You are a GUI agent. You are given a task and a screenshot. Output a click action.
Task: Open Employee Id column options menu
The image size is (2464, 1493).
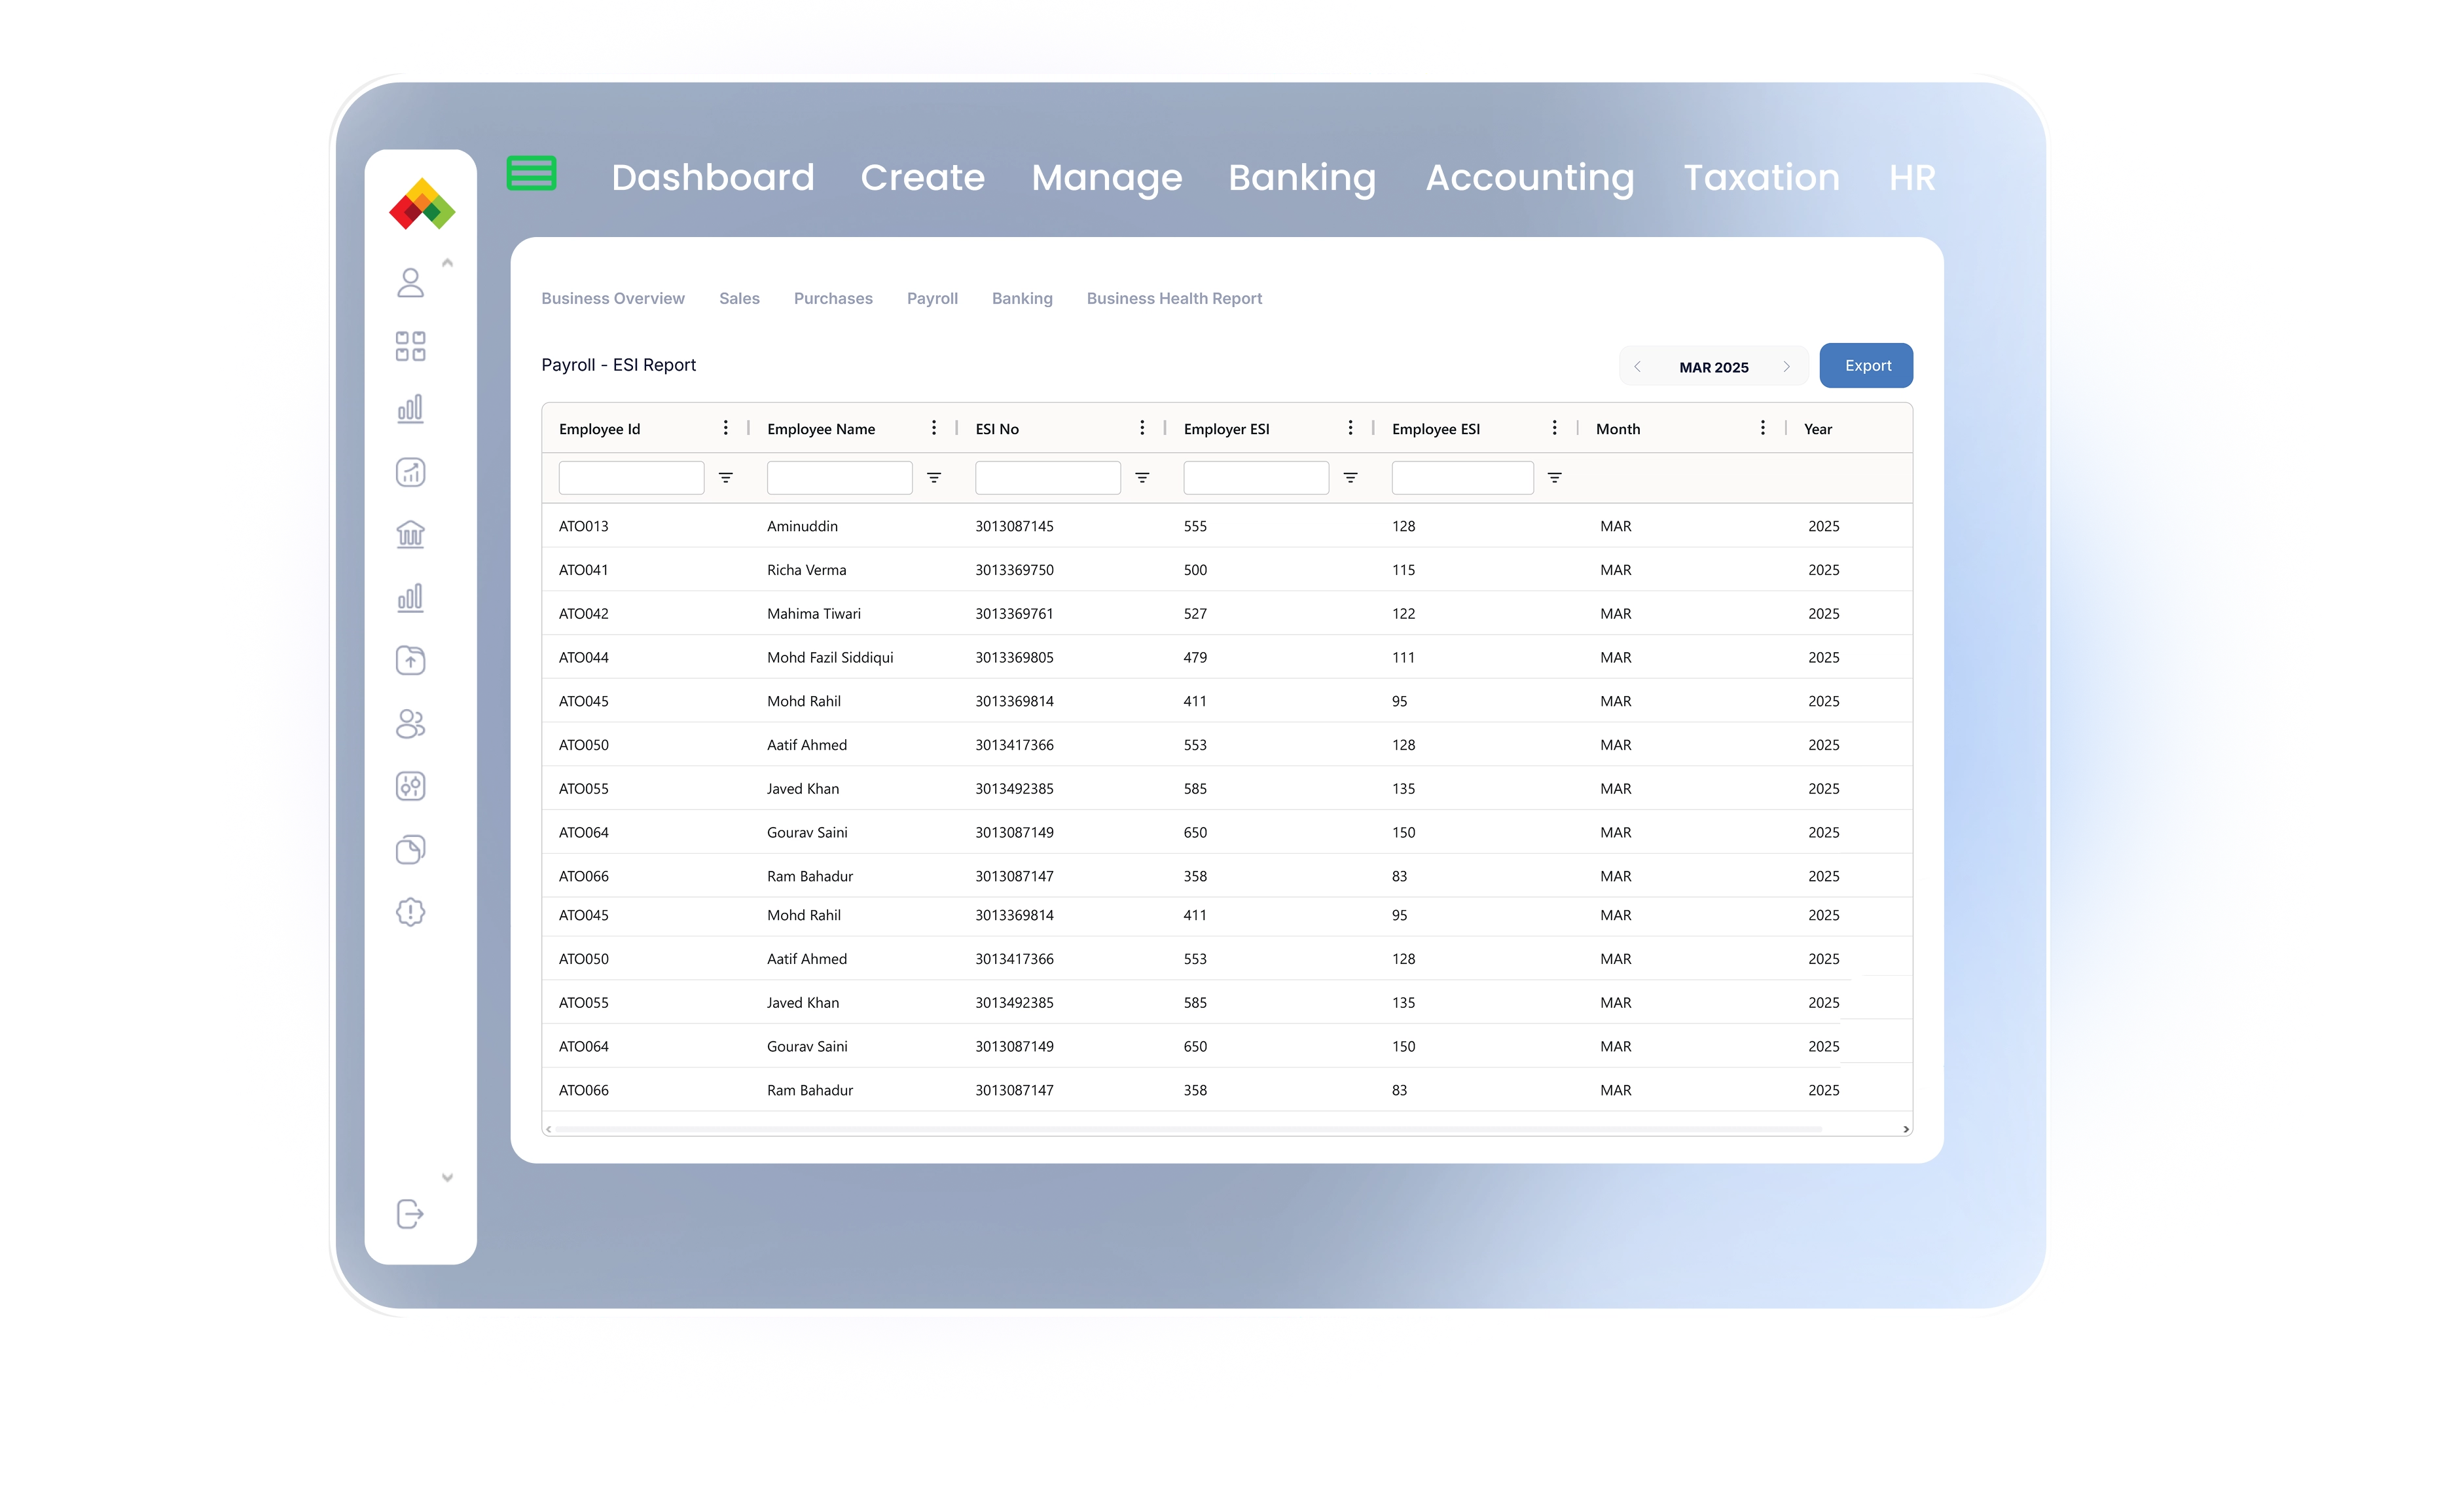point(726,428)
